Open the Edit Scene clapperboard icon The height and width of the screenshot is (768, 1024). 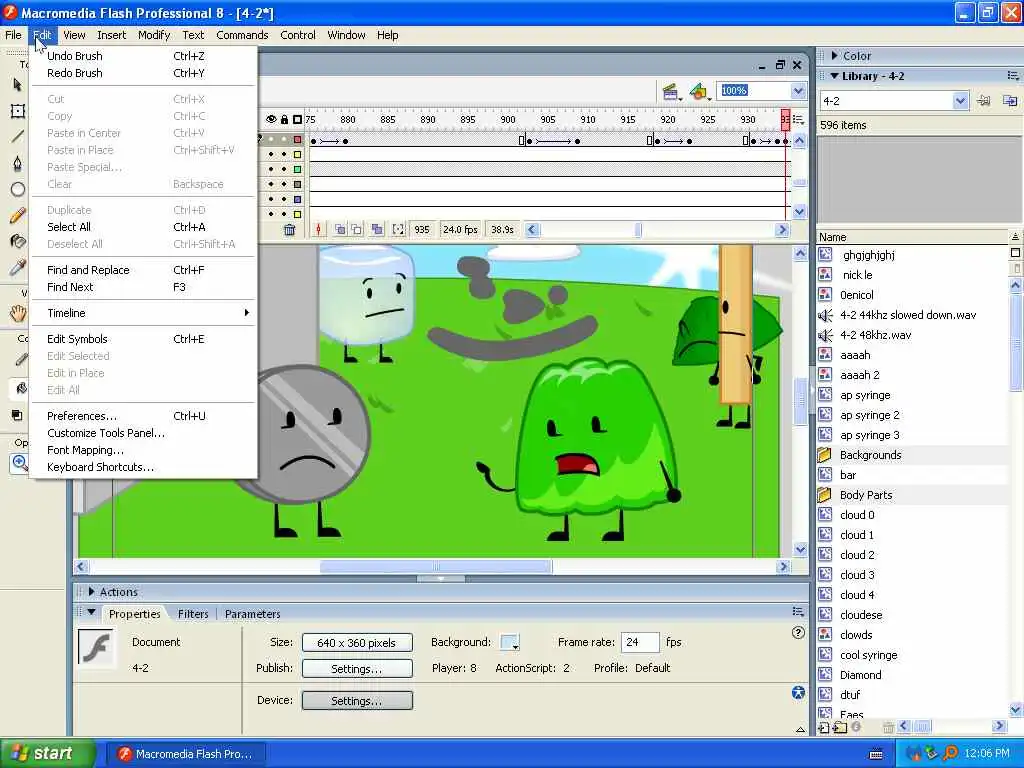pos(670,91)
